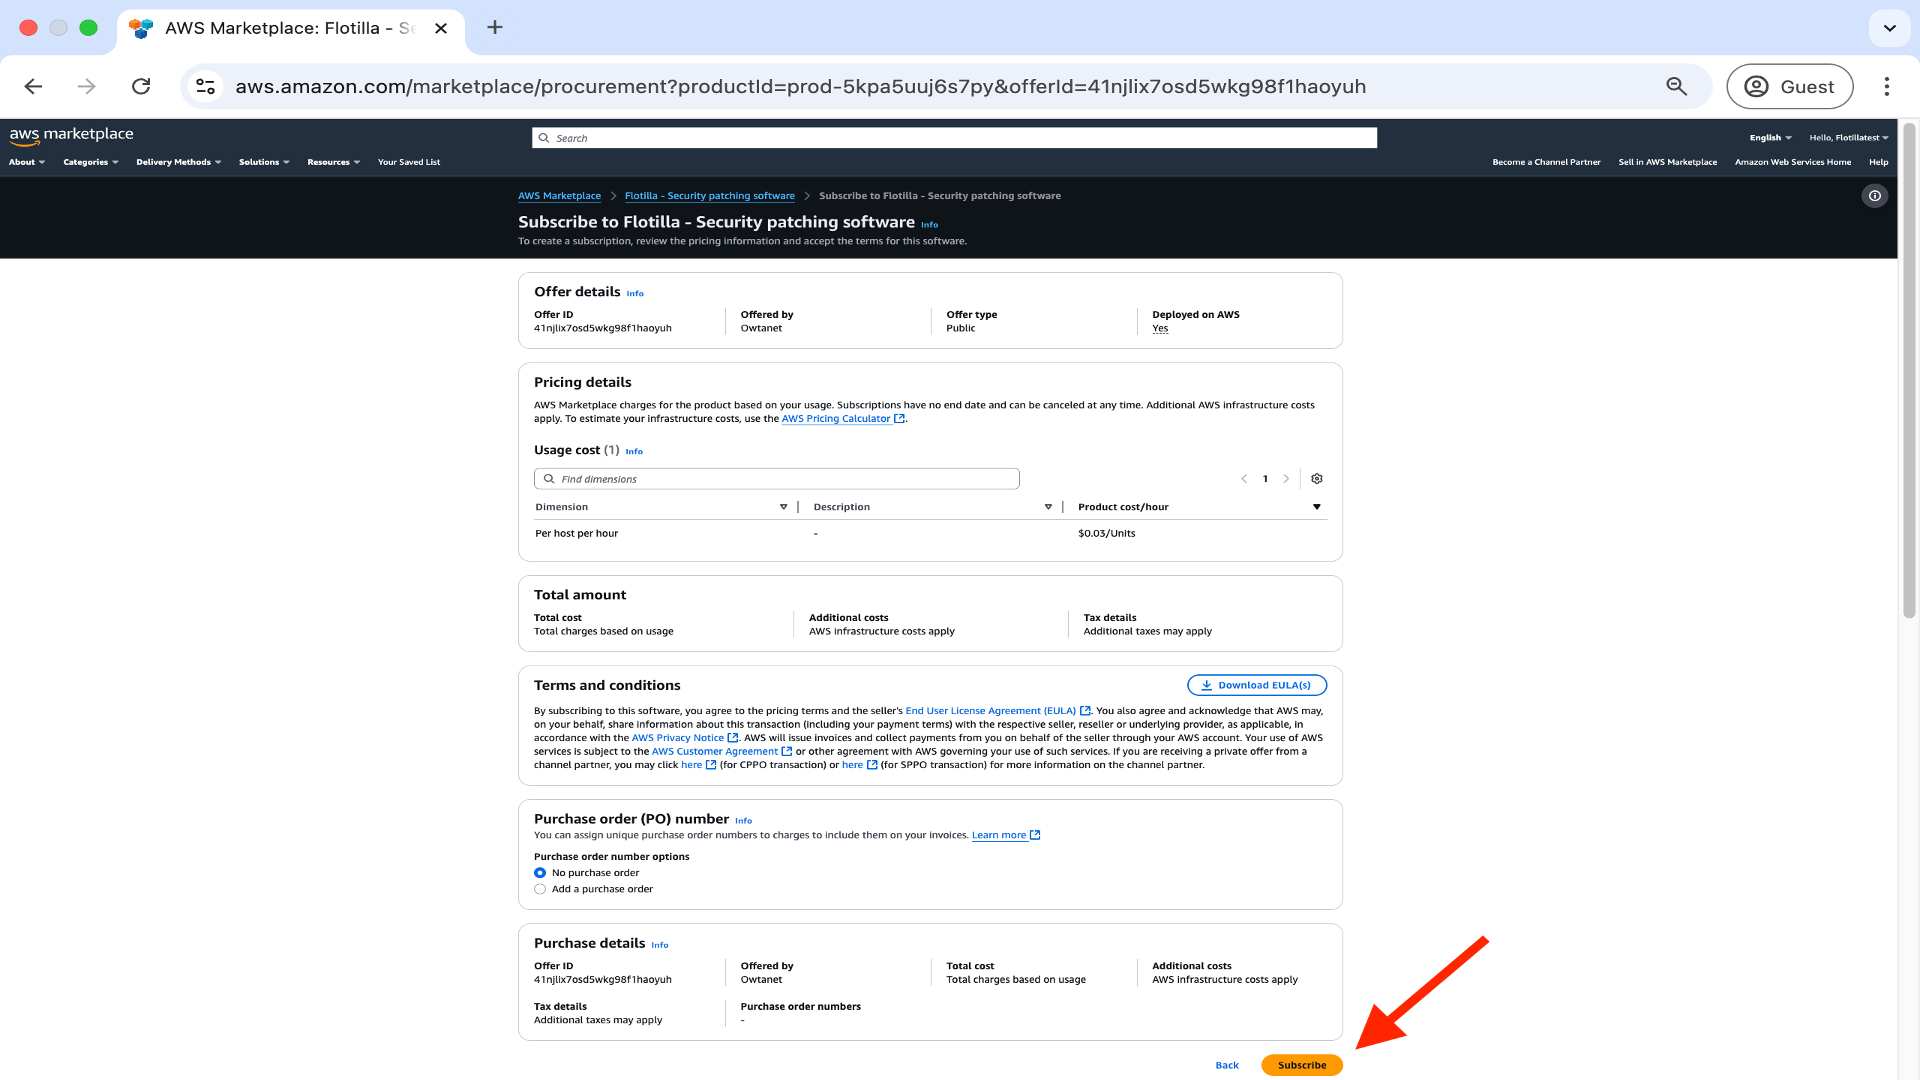Select Add a purchase order radio option
Image resolution: width=1920 pixels, height=1080 pixels.
(540, 889)
